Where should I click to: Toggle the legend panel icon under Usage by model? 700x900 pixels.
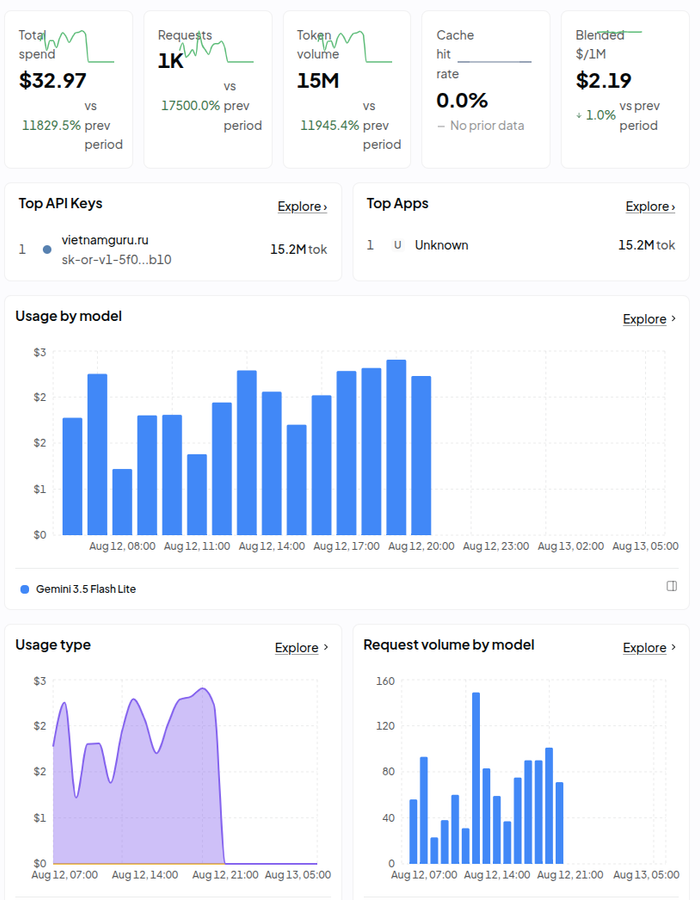pyautogui.click(x=671, y=586)
